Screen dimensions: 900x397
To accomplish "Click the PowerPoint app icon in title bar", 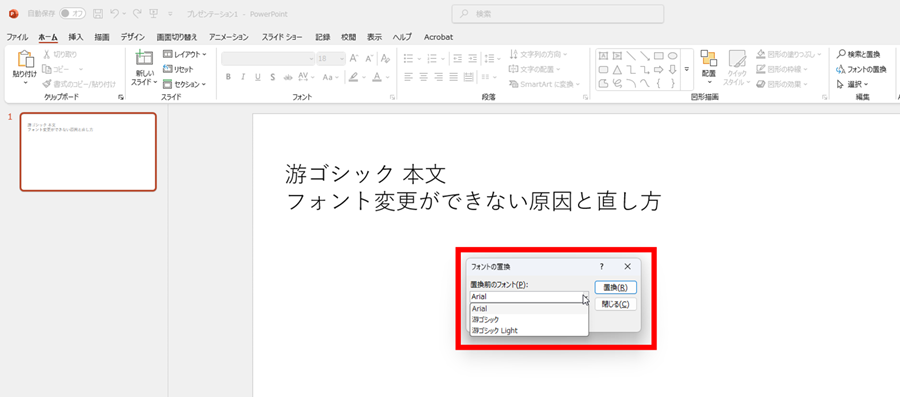I will click(14, 14).
